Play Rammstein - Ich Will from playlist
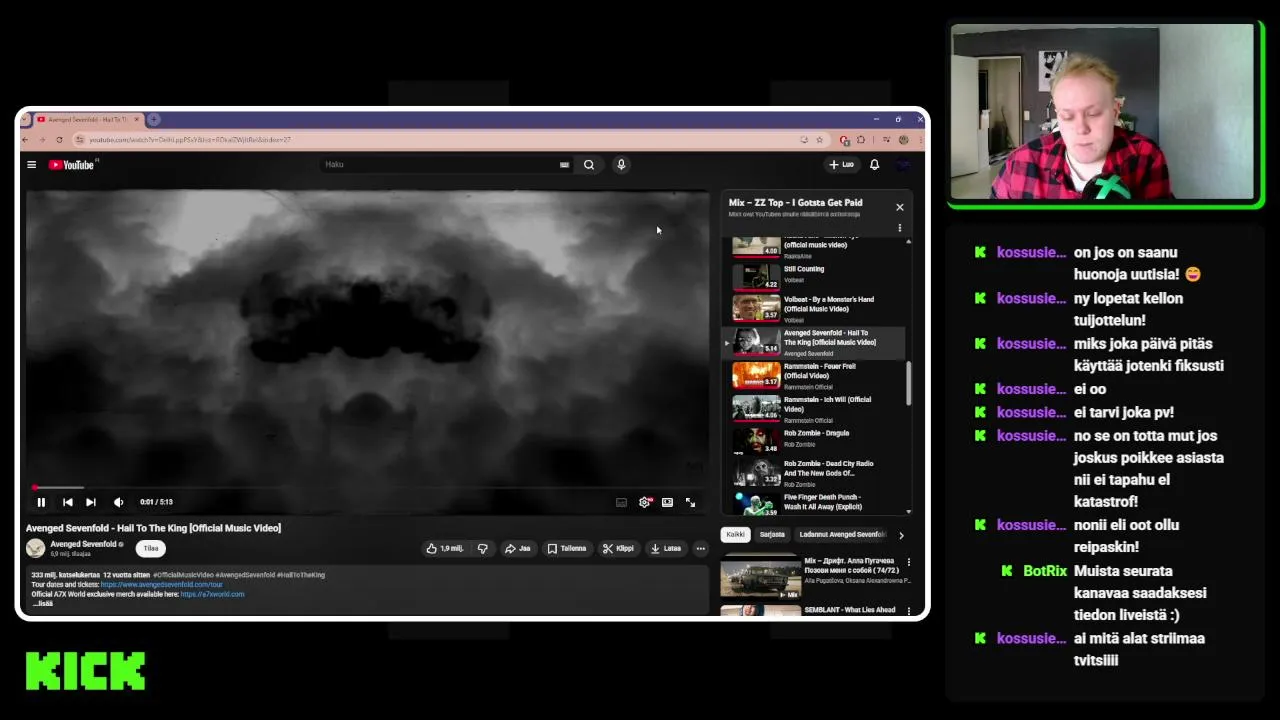Screen dimensions: 1280x720 (815, 408)
